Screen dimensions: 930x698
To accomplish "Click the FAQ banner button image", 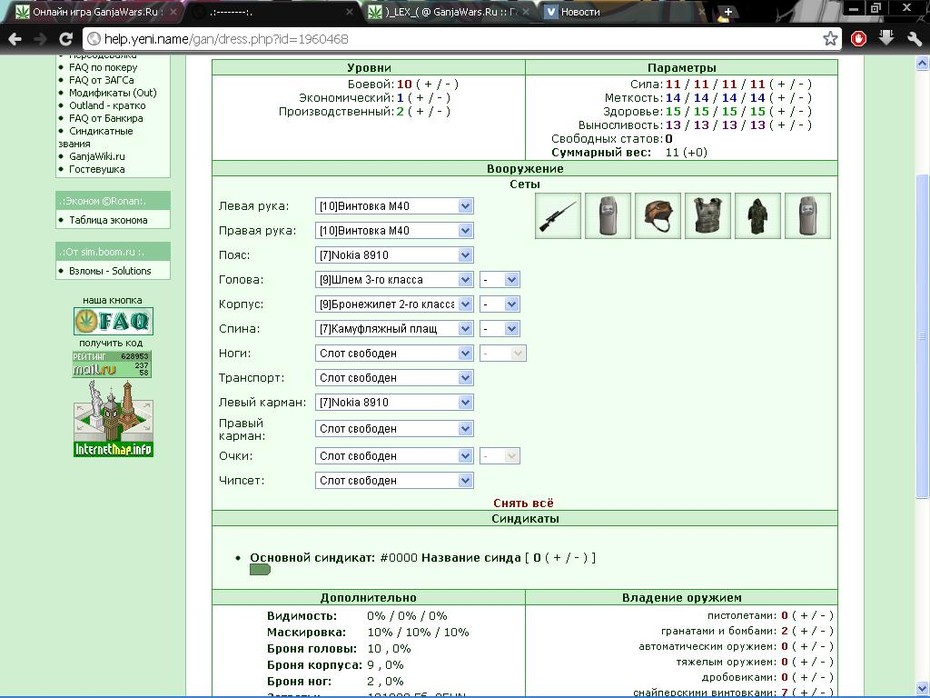I will pyautogui.click(x=113, y=321).
